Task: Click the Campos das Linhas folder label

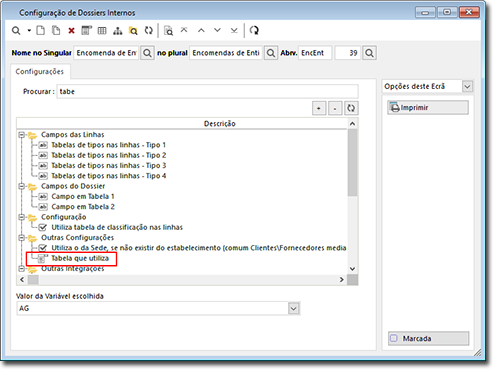Action: [x=72, y=135]
